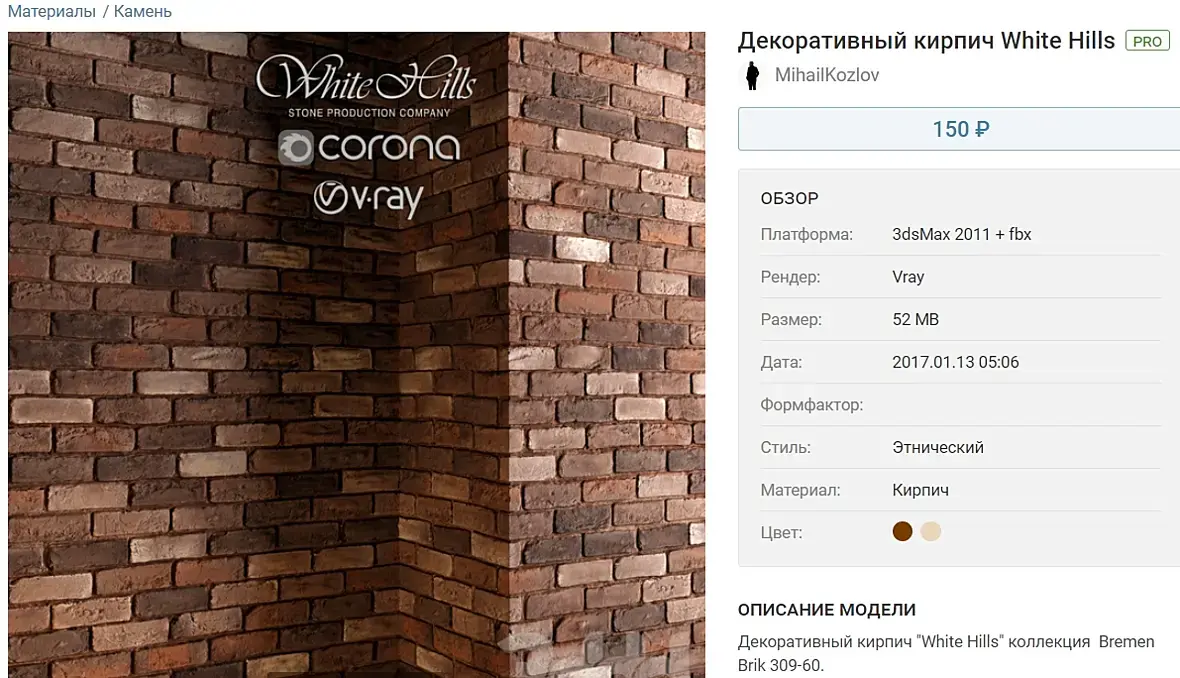Select the beige color swatch
1180x678 pixels.
[x=931, y=531]
